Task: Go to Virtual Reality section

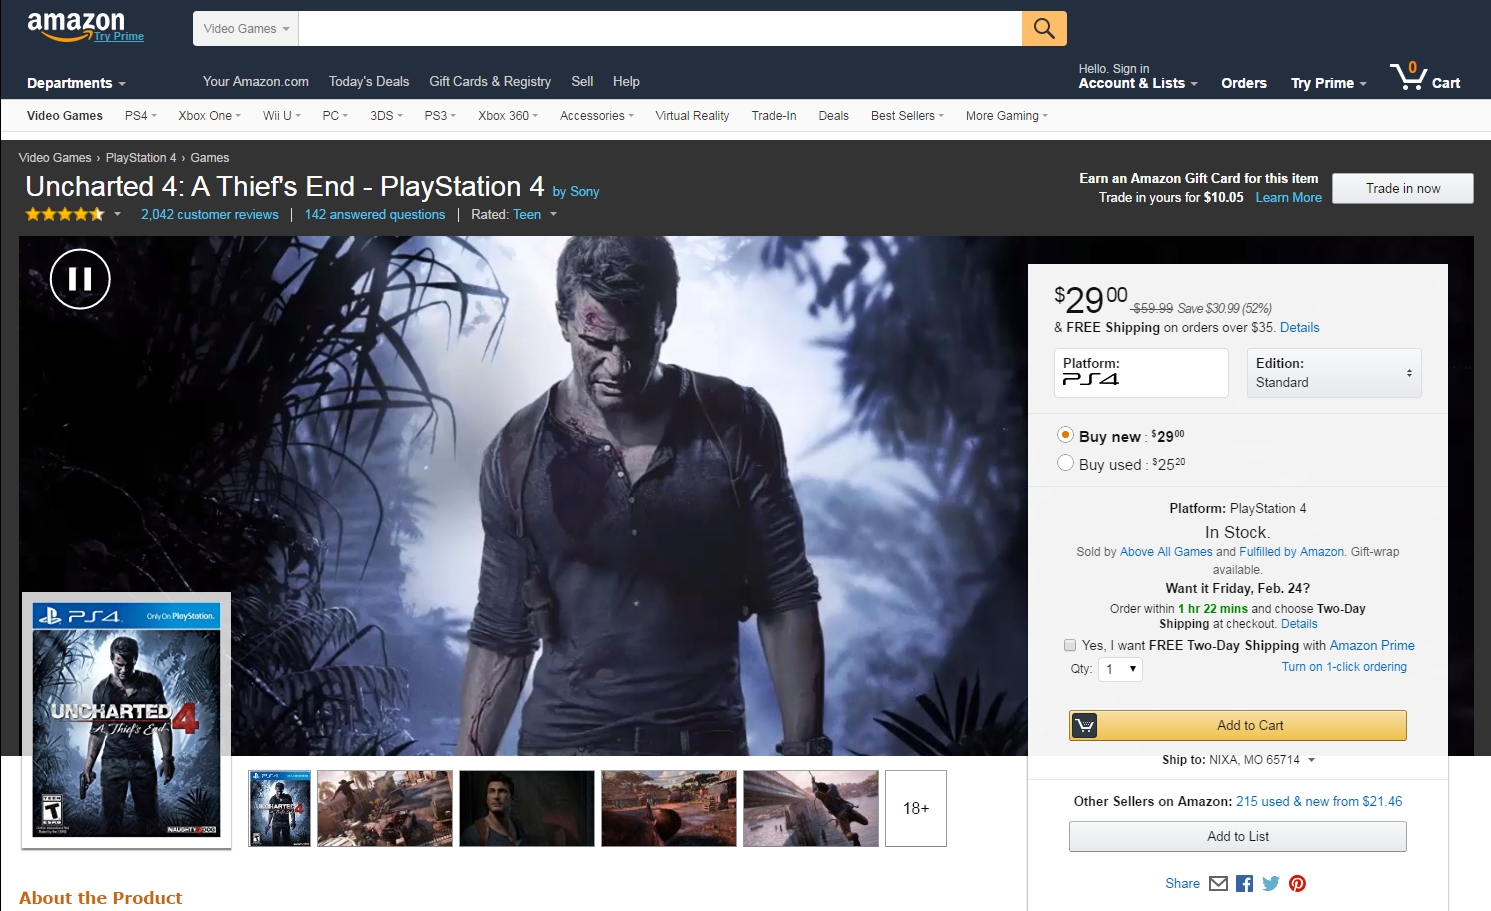Action: click(x=692, y=116)
